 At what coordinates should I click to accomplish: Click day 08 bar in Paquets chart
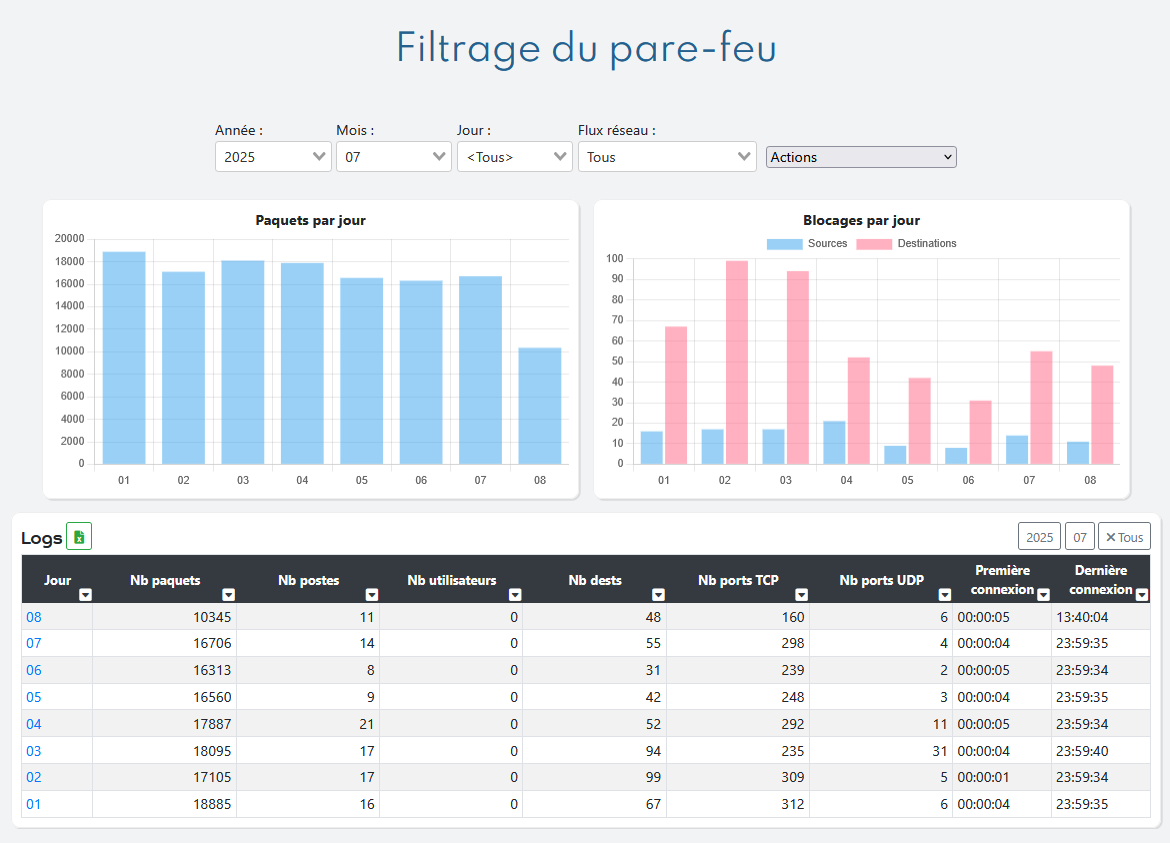(x=539, y=406)
